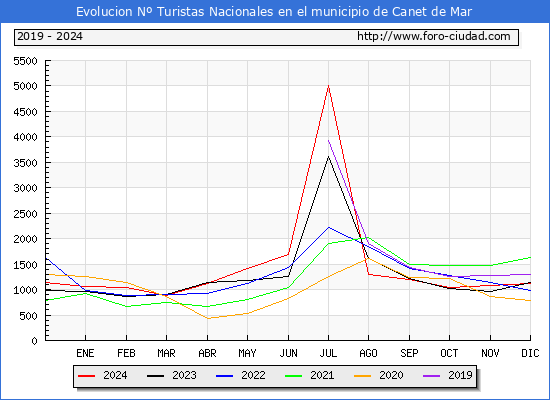Select the '2021' legend label
The height and width of the screenshot is (400, 550).
click(x=322, y=375)
